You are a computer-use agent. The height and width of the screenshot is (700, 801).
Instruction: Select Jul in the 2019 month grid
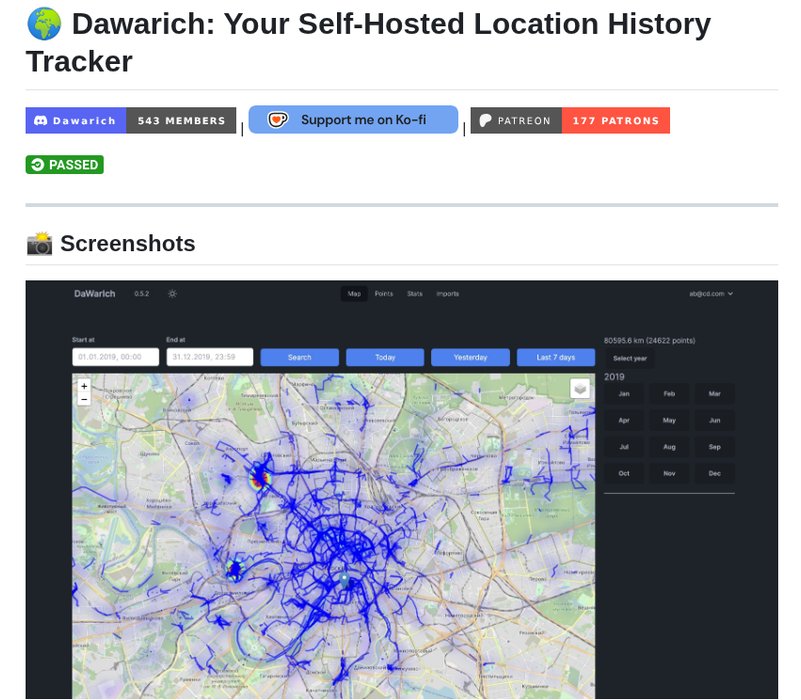tap(624, 447)
